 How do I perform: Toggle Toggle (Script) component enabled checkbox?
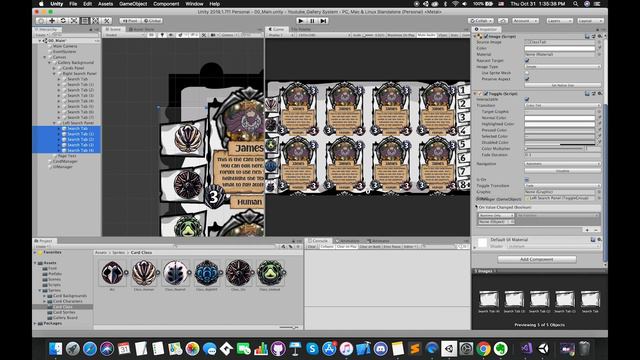[x=486, y=93]
